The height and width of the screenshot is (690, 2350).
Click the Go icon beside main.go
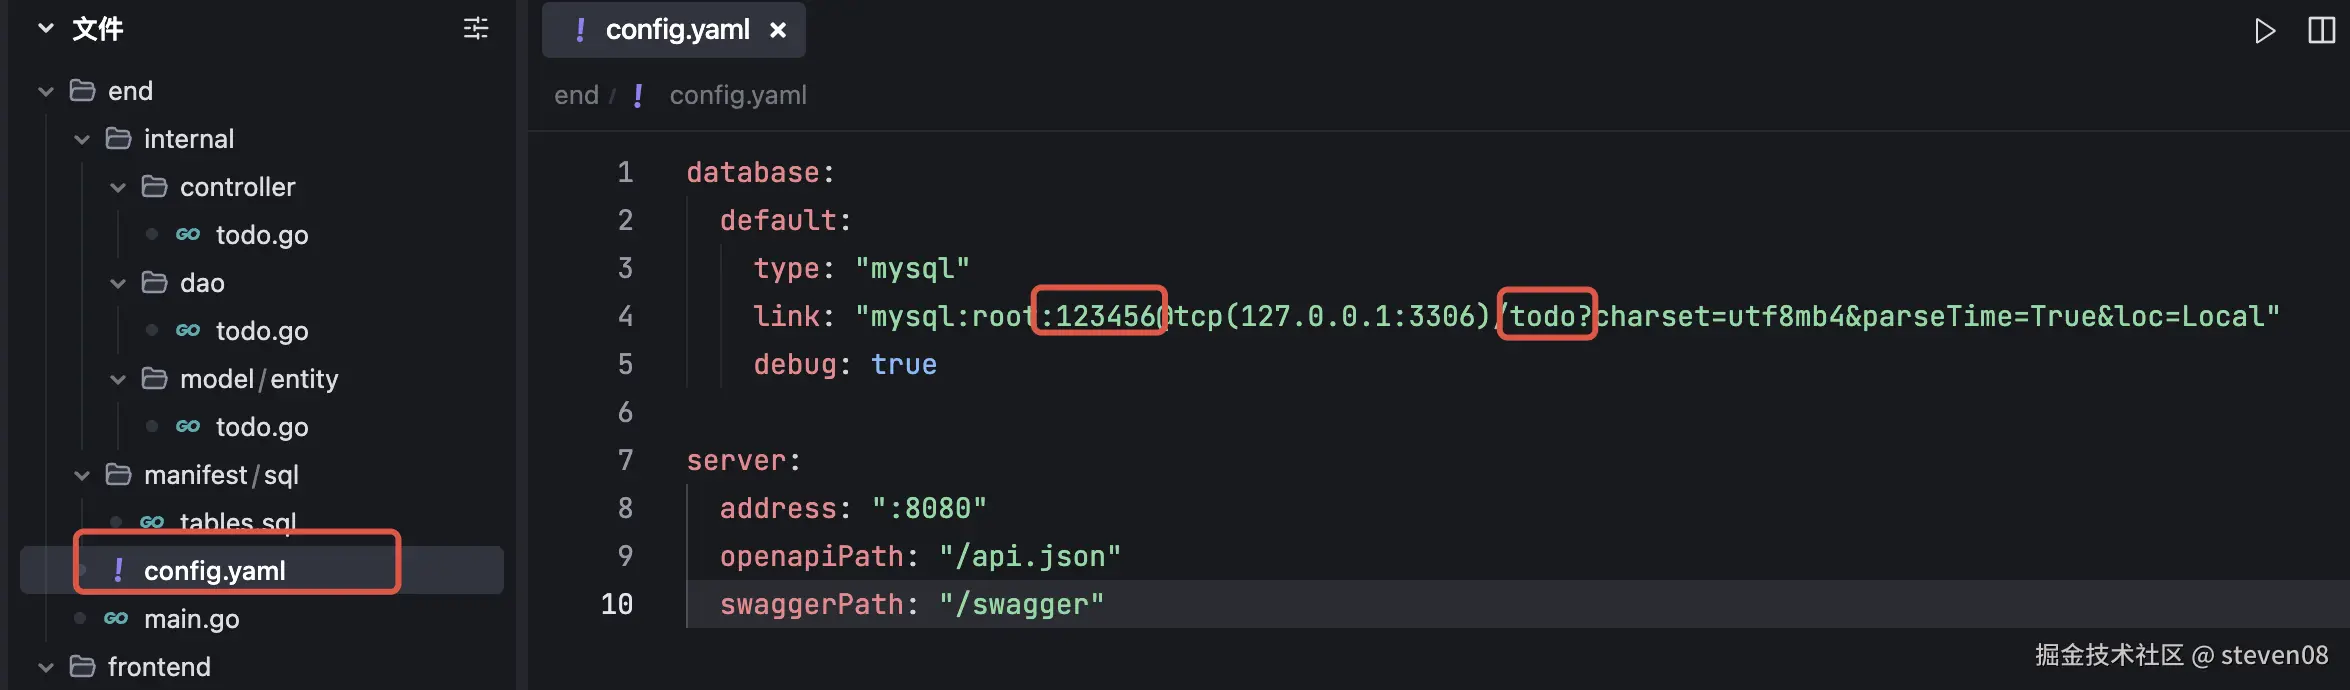tap(116, 619)
